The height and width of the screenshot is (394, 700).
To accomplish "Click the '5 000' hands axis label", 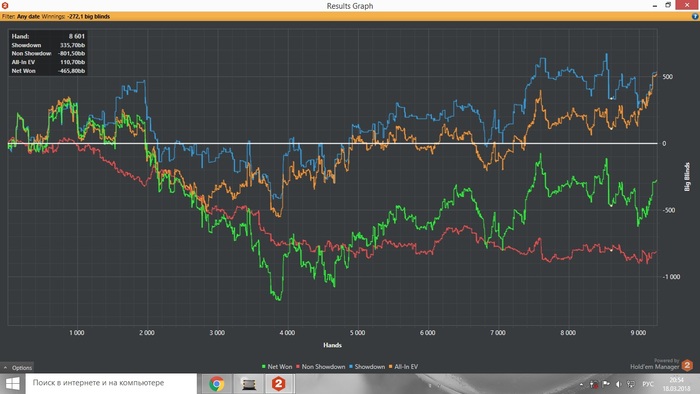I will 357,333.
